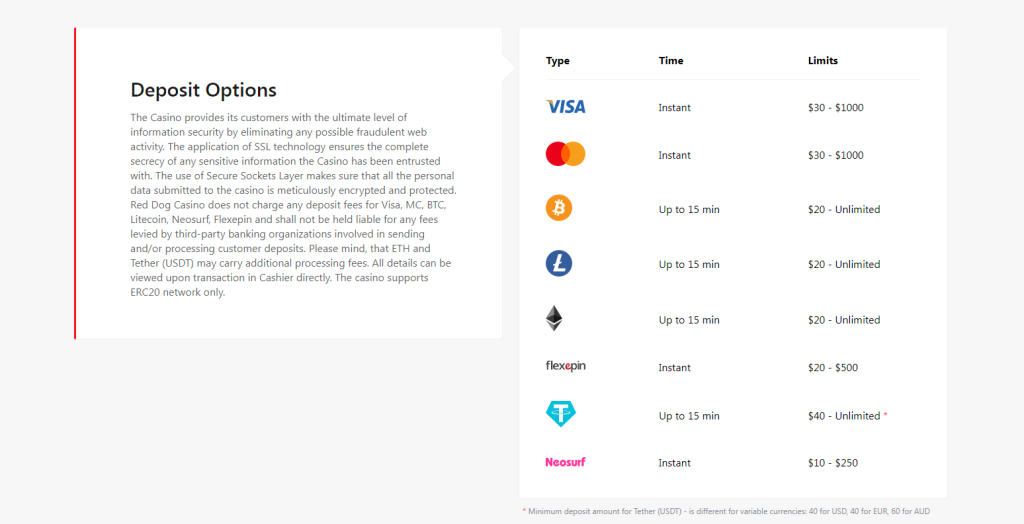The image size is (1024, 524).
Task: Click the Limits column header
Action: (x=823, y=61)
